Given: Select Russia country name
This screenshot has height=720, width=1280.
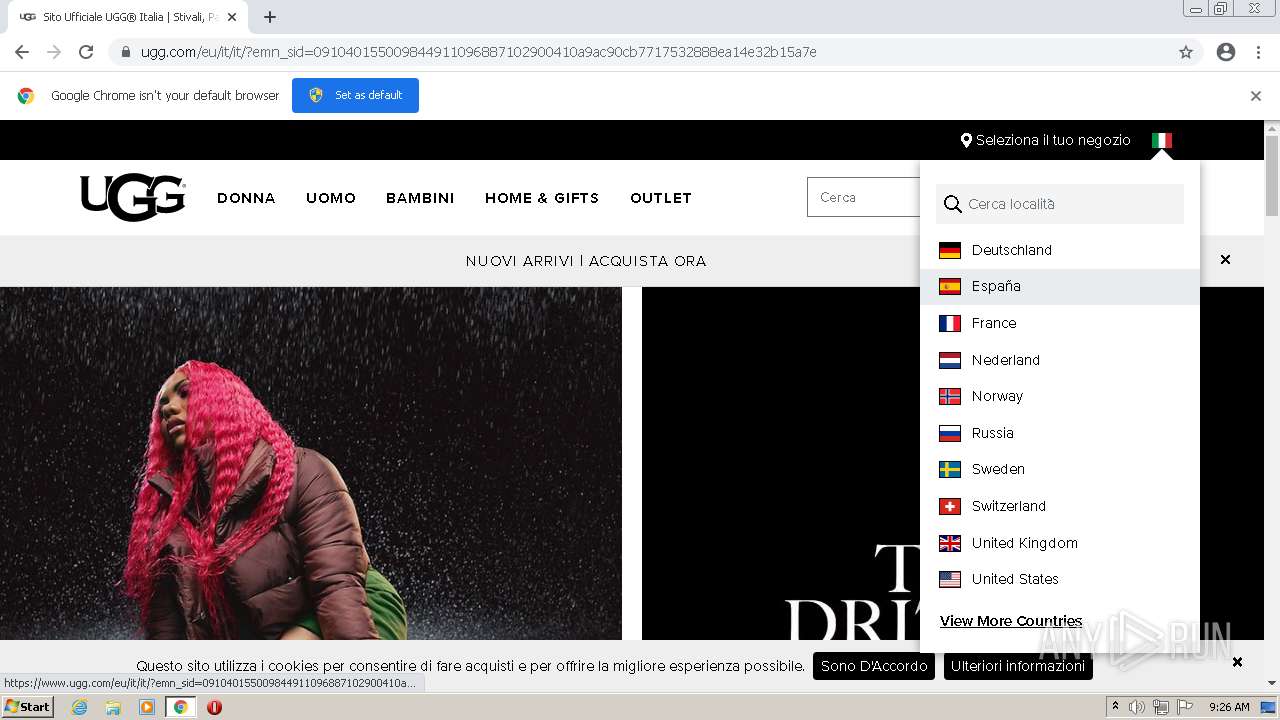Looking at the screenshot, I should (993, 433).
